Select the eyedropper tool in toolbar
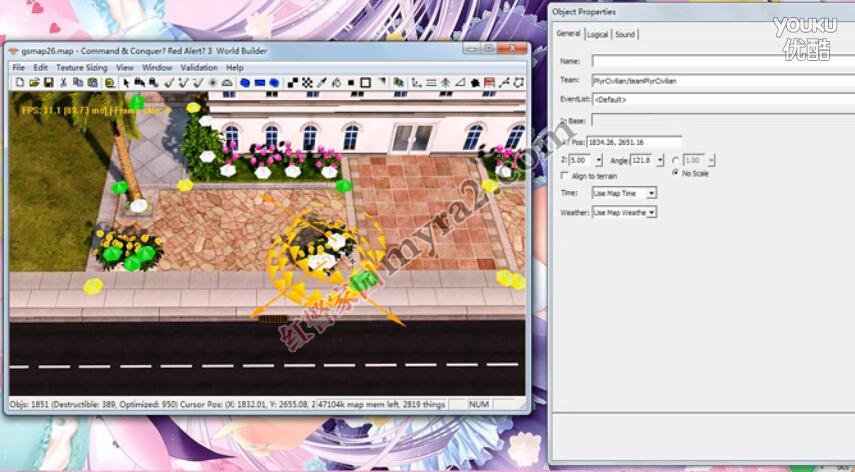The width and height of the screenshot is (855, 472). tap(321, 82)
